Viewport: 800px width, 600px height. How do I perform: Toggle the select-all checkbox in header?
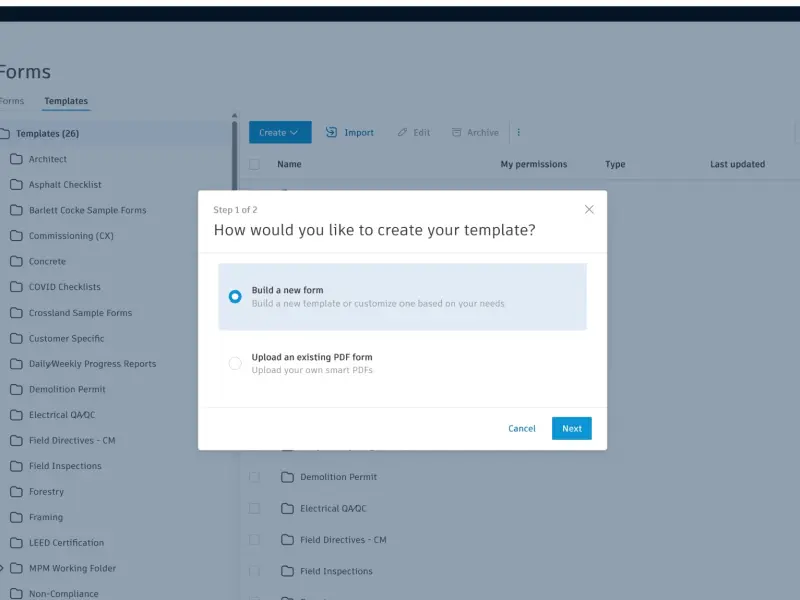click(254, 164)
